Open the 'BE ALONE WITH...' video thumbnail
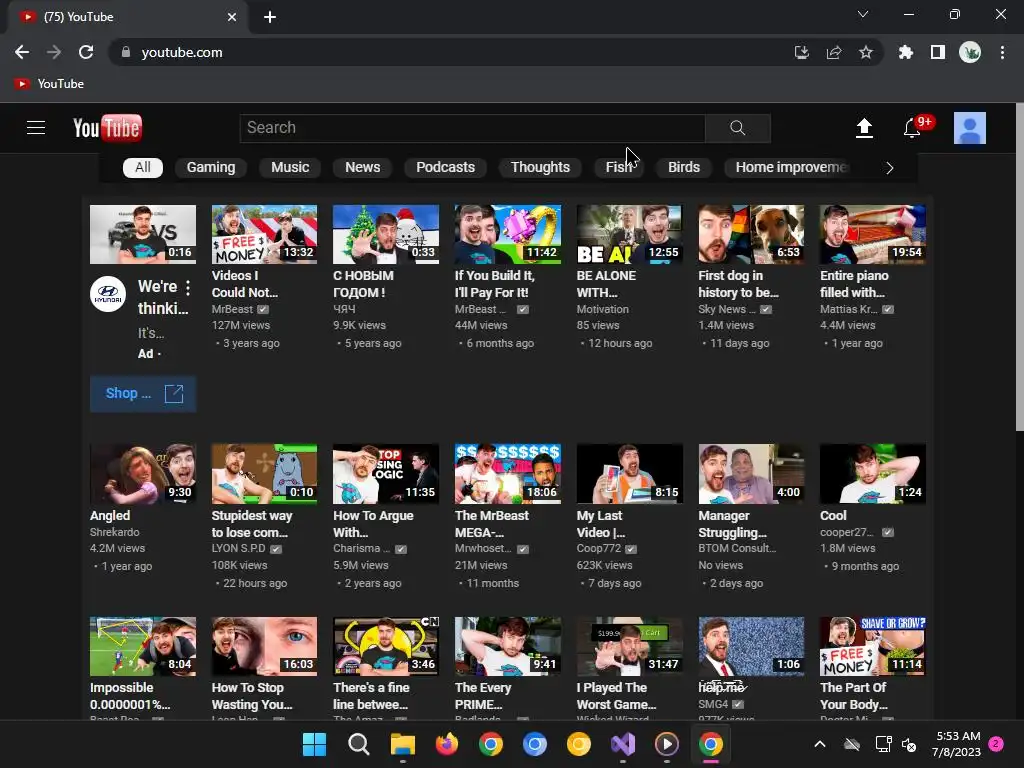Image resolution: width=1024 pixels, height=768 pixels. pos(630,234)
